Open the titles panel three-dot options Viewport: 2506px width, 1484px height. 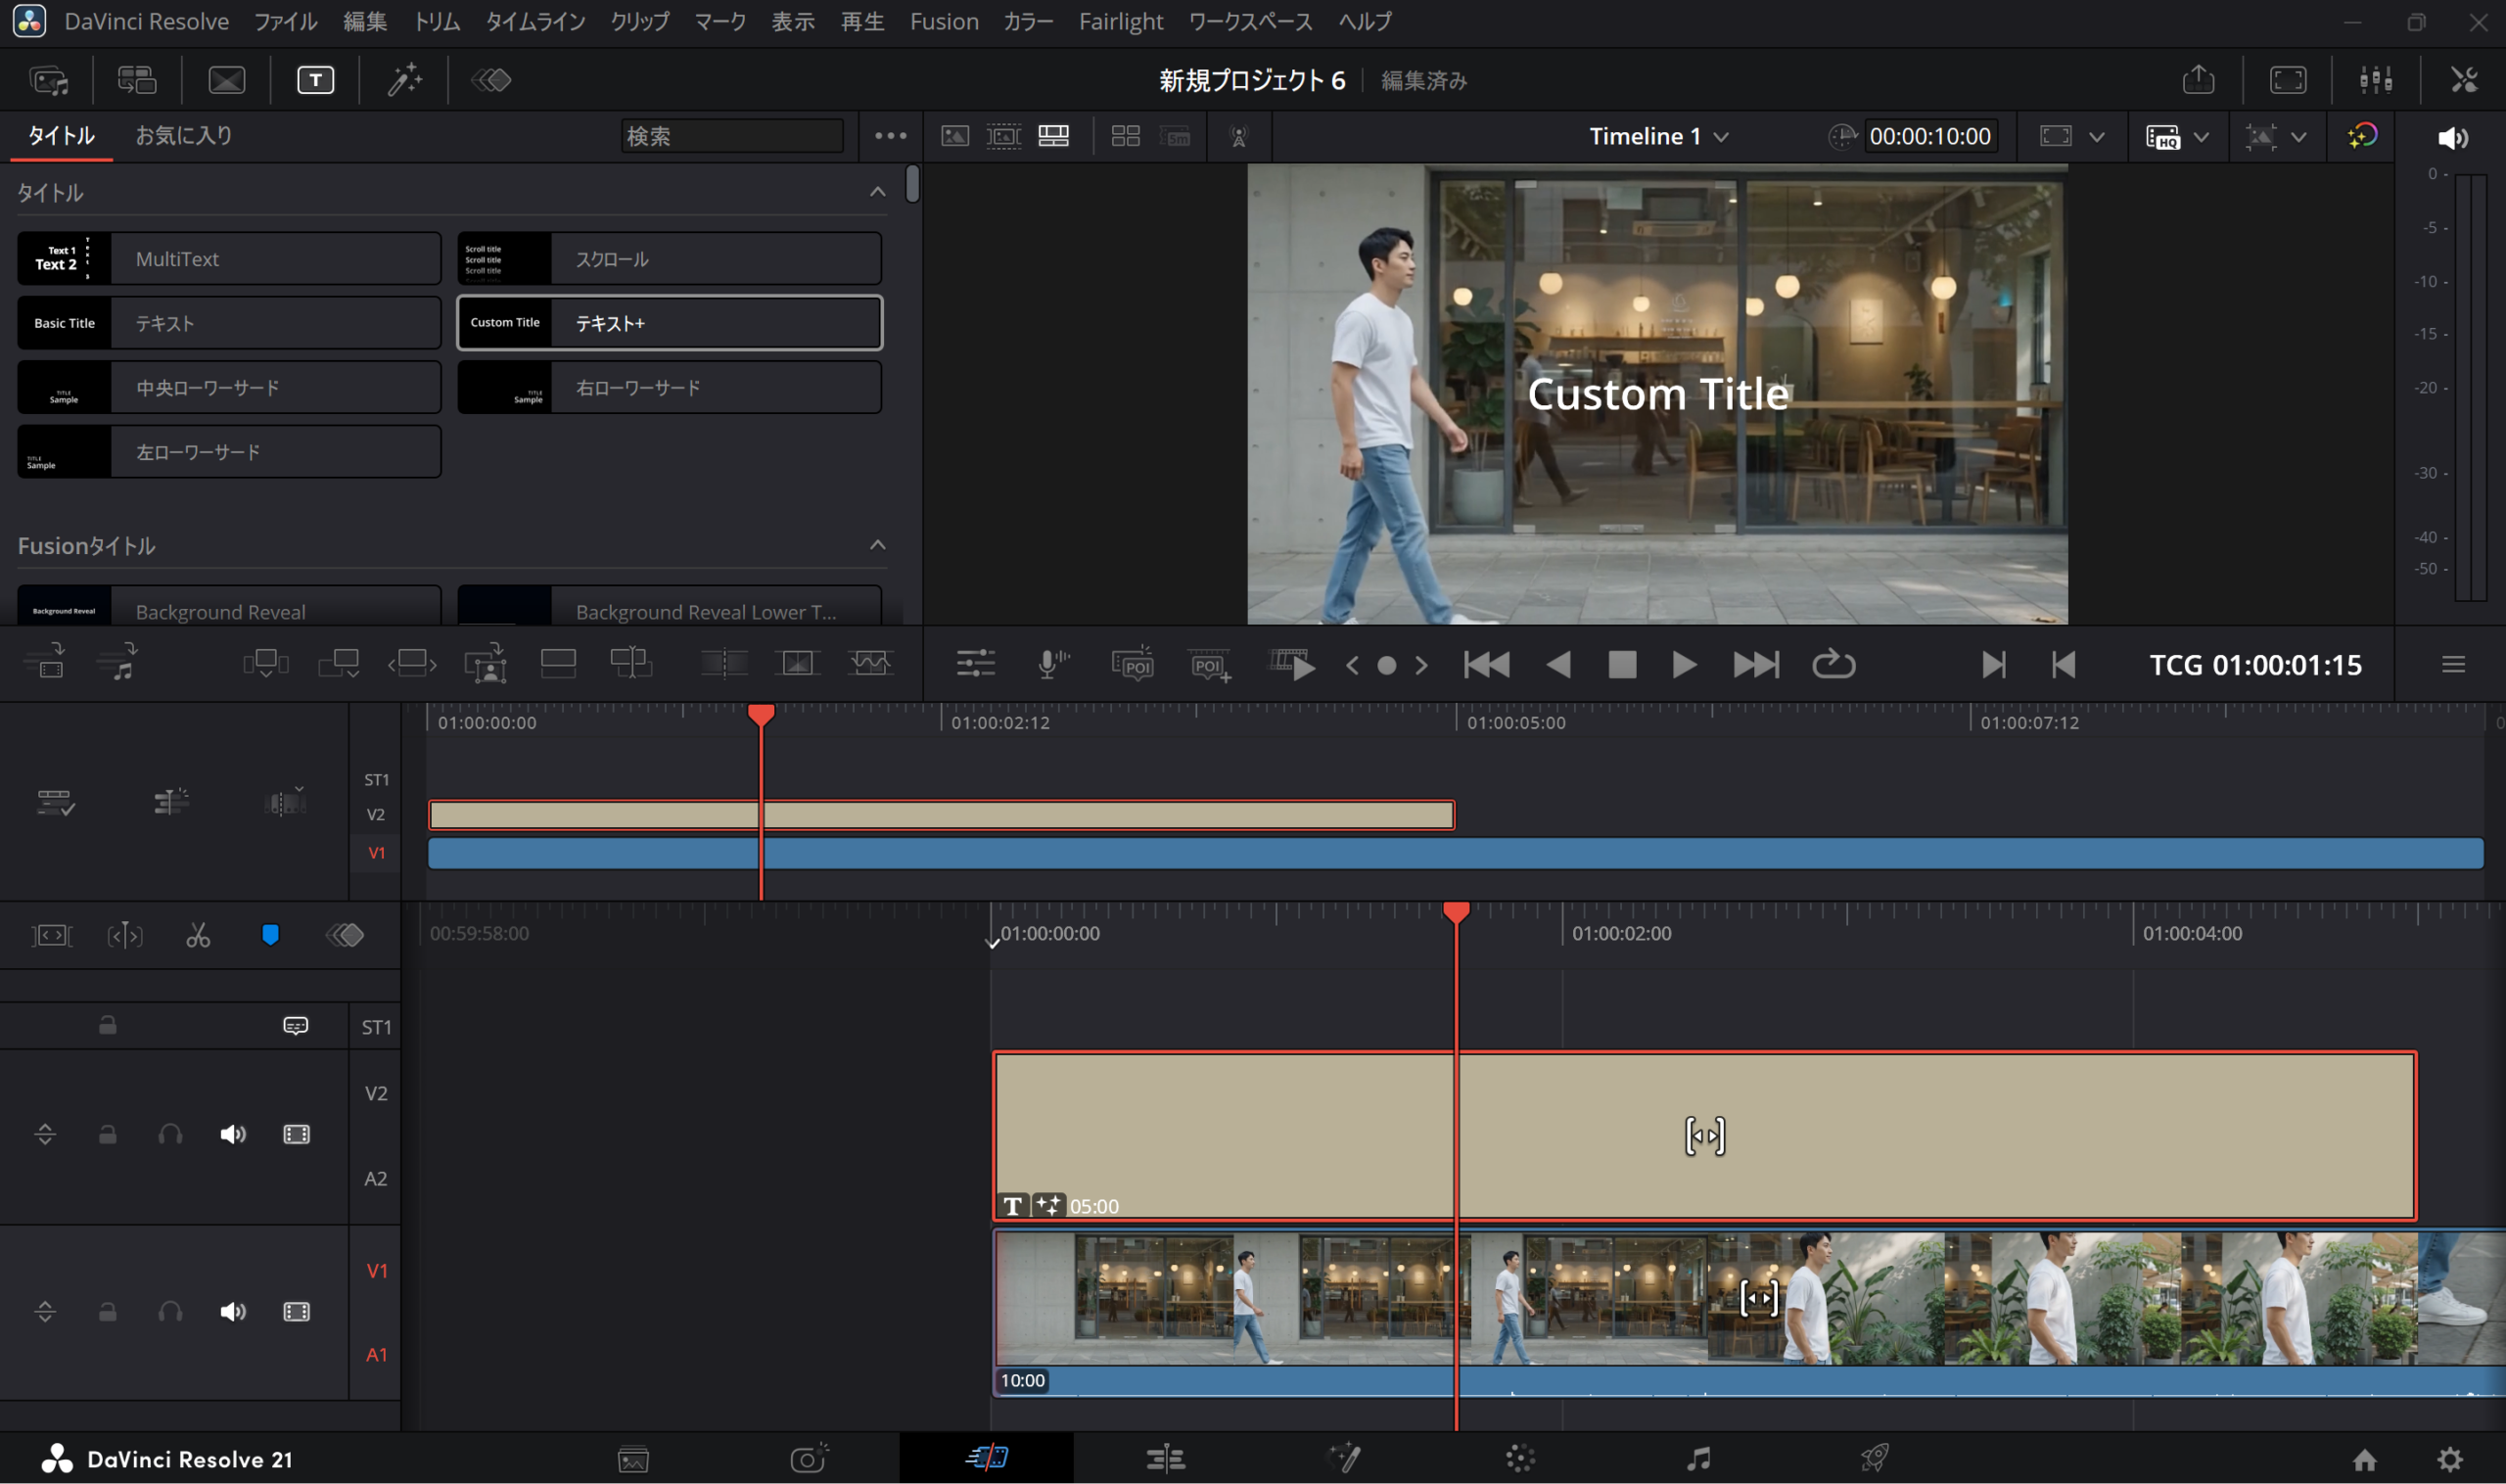coord(890,136)
